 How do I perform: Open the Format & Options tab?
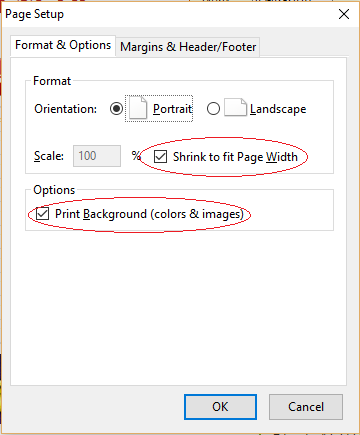click(x=63, y=45)
